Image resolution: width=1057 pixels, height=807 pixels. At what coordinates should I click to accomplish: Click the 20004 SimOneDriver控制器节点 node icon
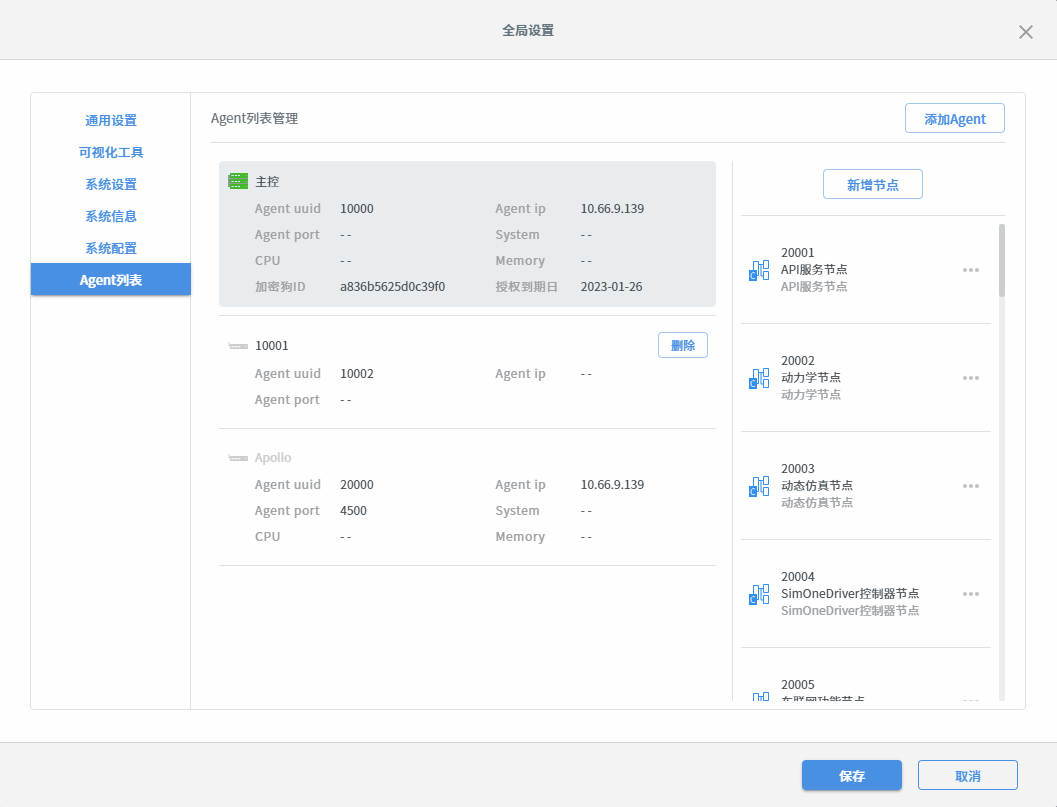[759, 594]
